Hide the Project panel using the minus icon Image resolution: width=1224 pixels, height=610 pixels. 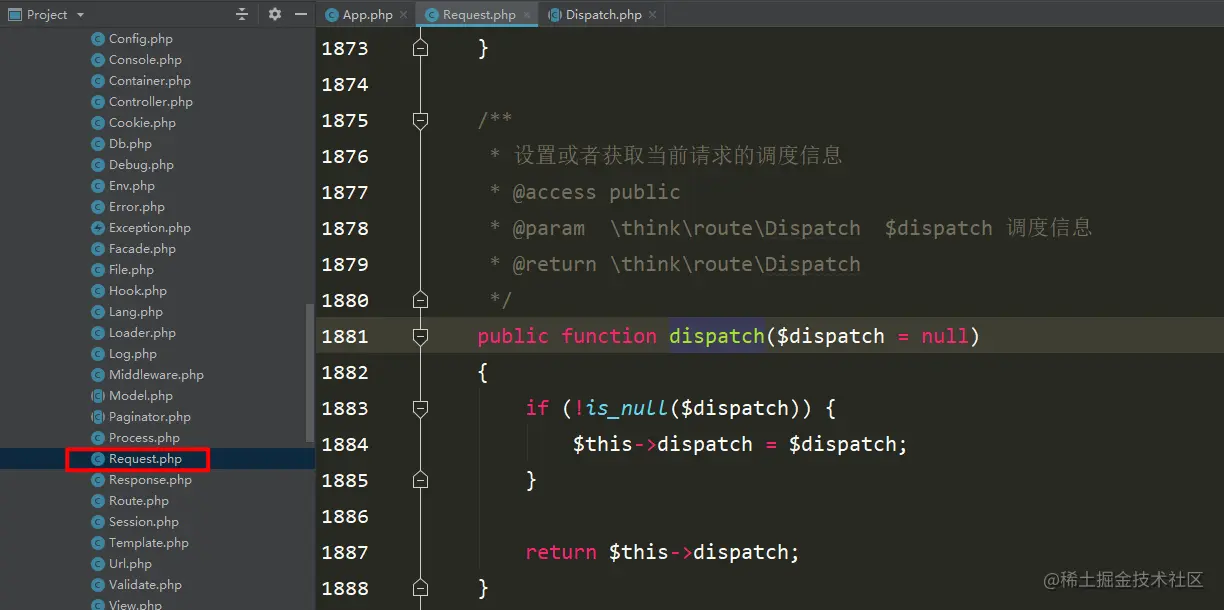click(300, 14)
